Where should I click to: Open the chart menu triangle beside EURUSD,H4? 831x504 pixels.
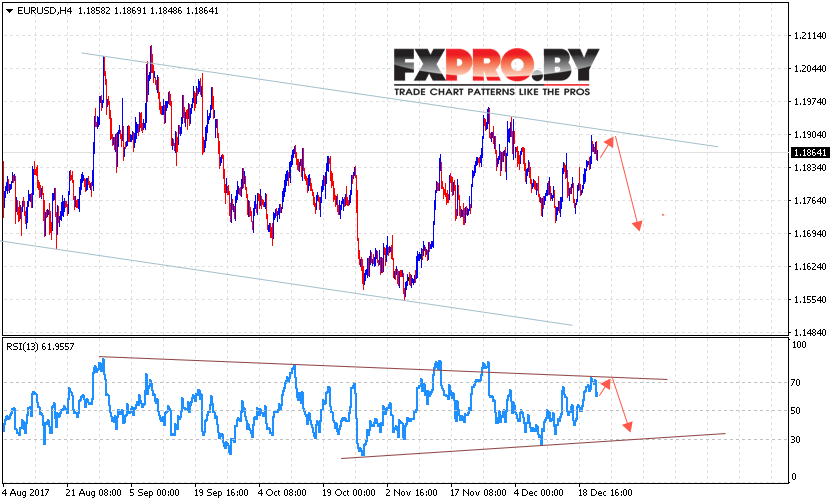pyautogui.click(x=9, y=11)
